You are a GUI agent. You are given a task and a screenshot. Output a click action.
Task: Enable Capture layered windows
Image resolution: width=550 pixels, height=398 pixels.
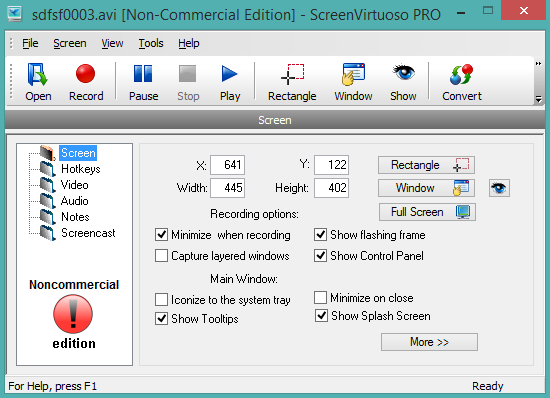pyautogui.click(x=161, y=256)
